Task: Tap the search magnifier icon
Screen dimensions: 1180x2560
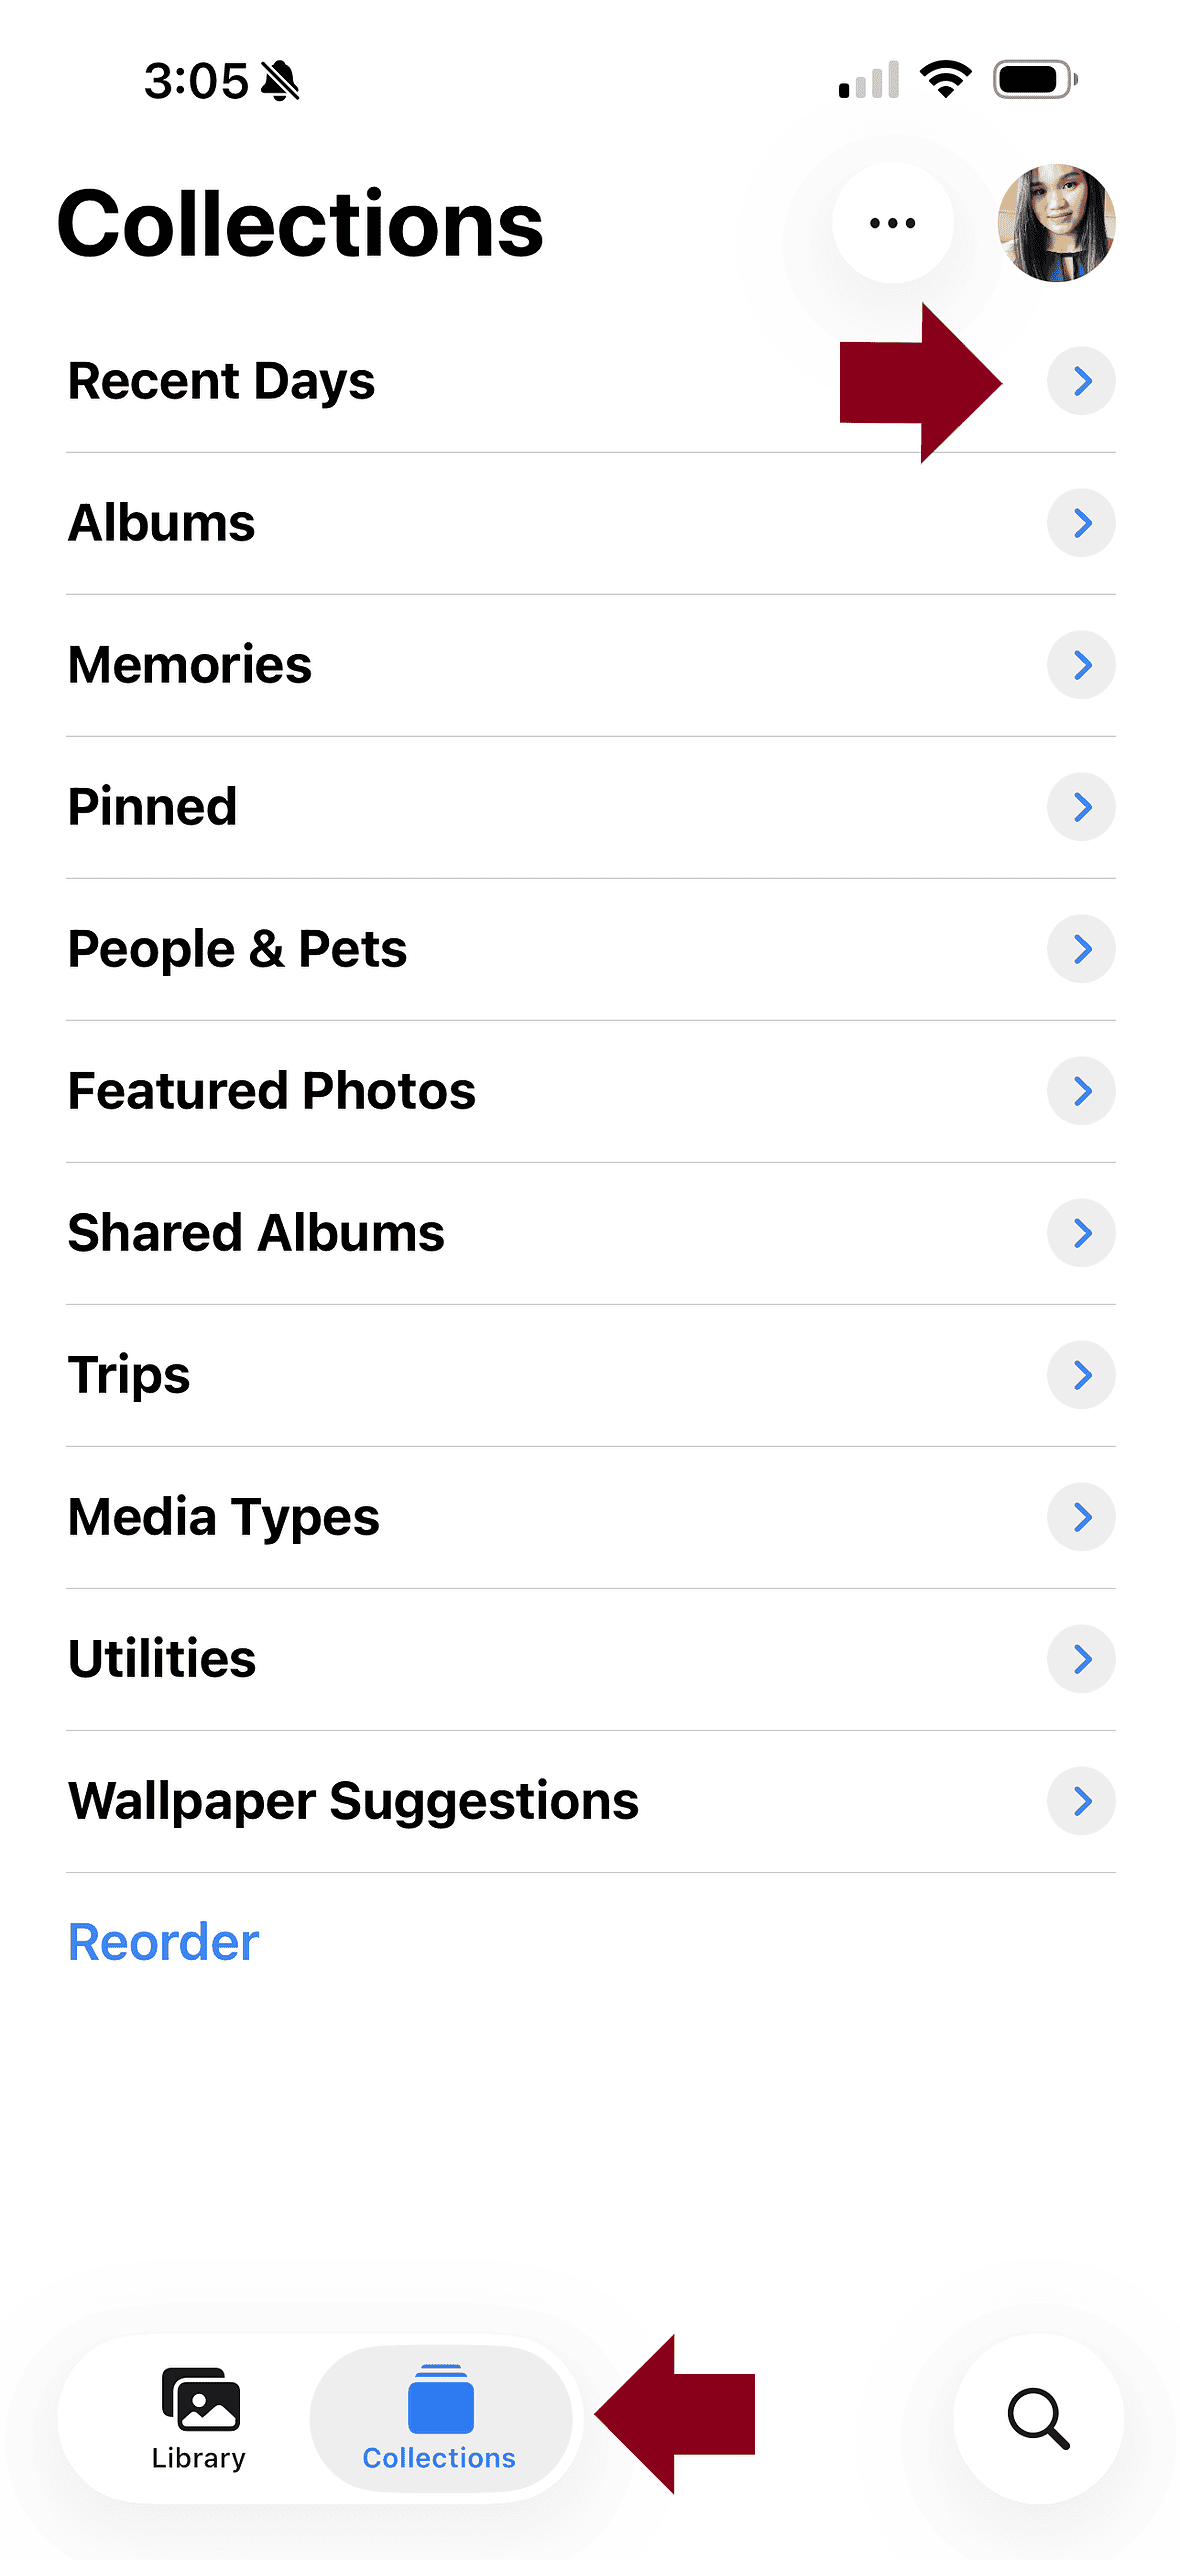Action: pos(1038,2418)
